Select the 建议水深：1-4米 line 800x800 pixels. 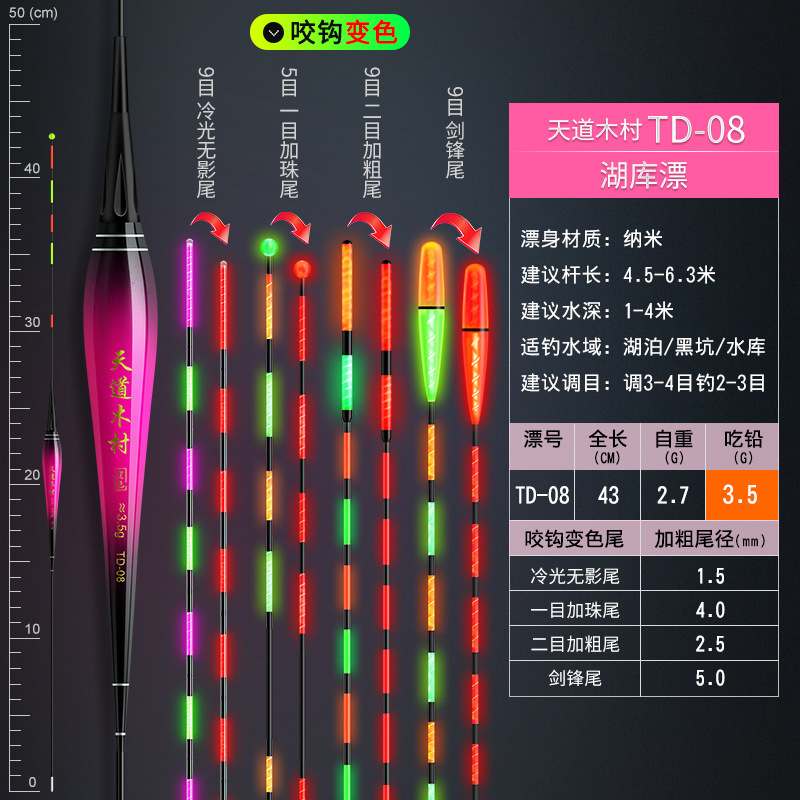click(597, 311)
